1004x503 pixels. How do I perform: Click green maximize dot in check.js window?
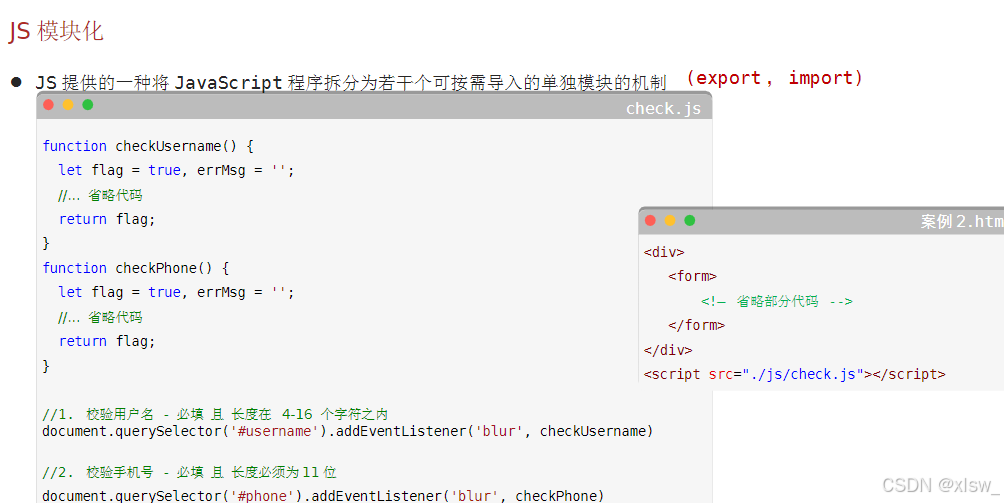[88, 105]
